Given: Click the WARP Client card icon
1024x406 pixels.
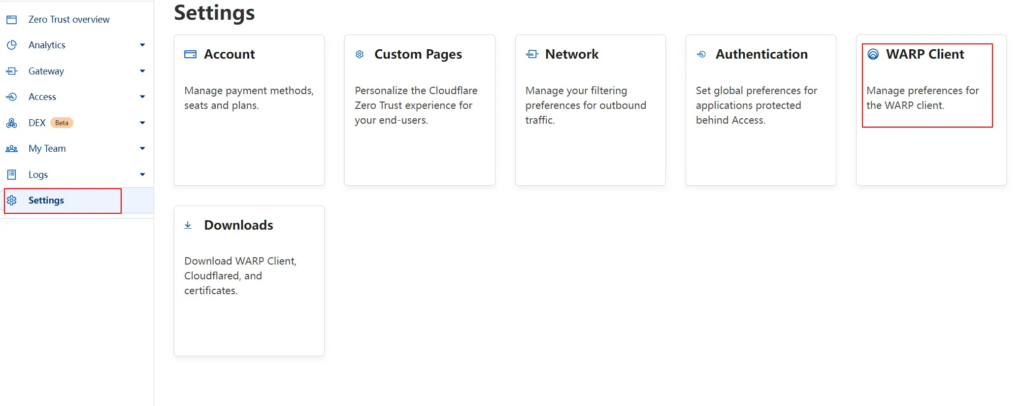Looking at the screenshot, I should pyautogui.click(x=873, y=54).
